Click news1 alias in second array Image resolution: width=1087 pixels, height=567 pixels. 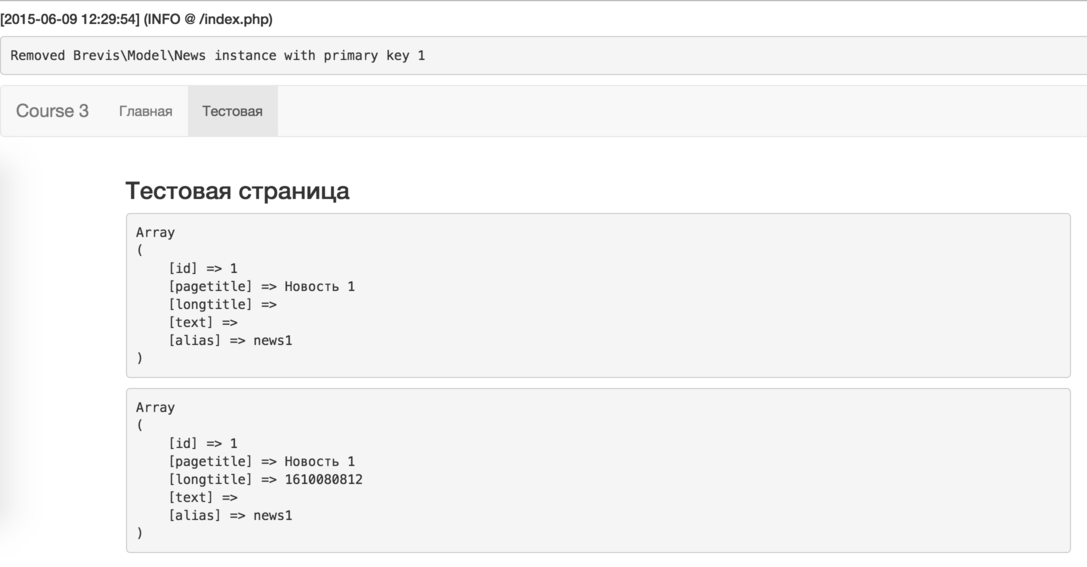pos(272,516)
